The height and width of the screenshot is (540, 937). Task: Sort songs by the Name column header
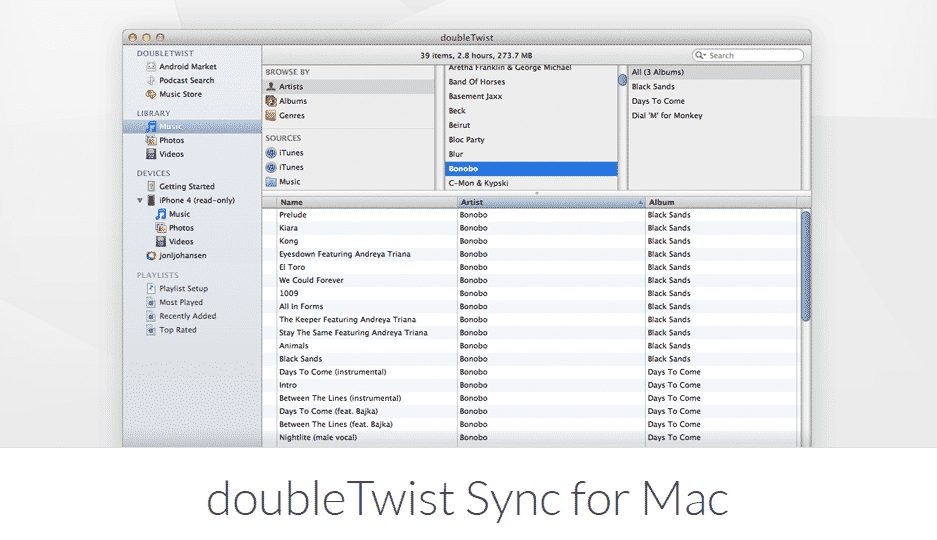point(367,202)
